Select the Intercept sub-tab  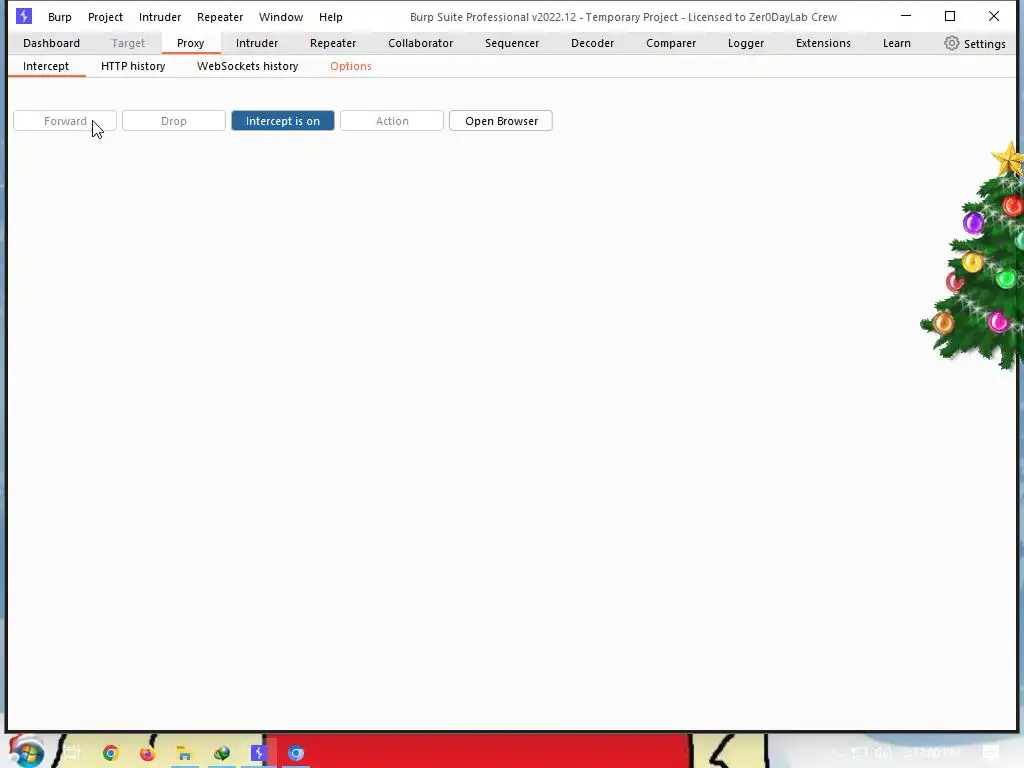click(x=46, y=66)
